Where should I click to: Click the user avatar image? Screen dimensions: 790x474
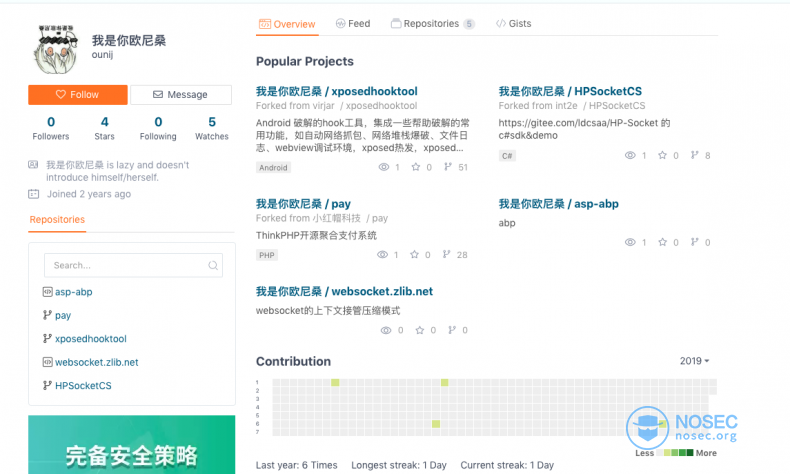tap(56, 49)
